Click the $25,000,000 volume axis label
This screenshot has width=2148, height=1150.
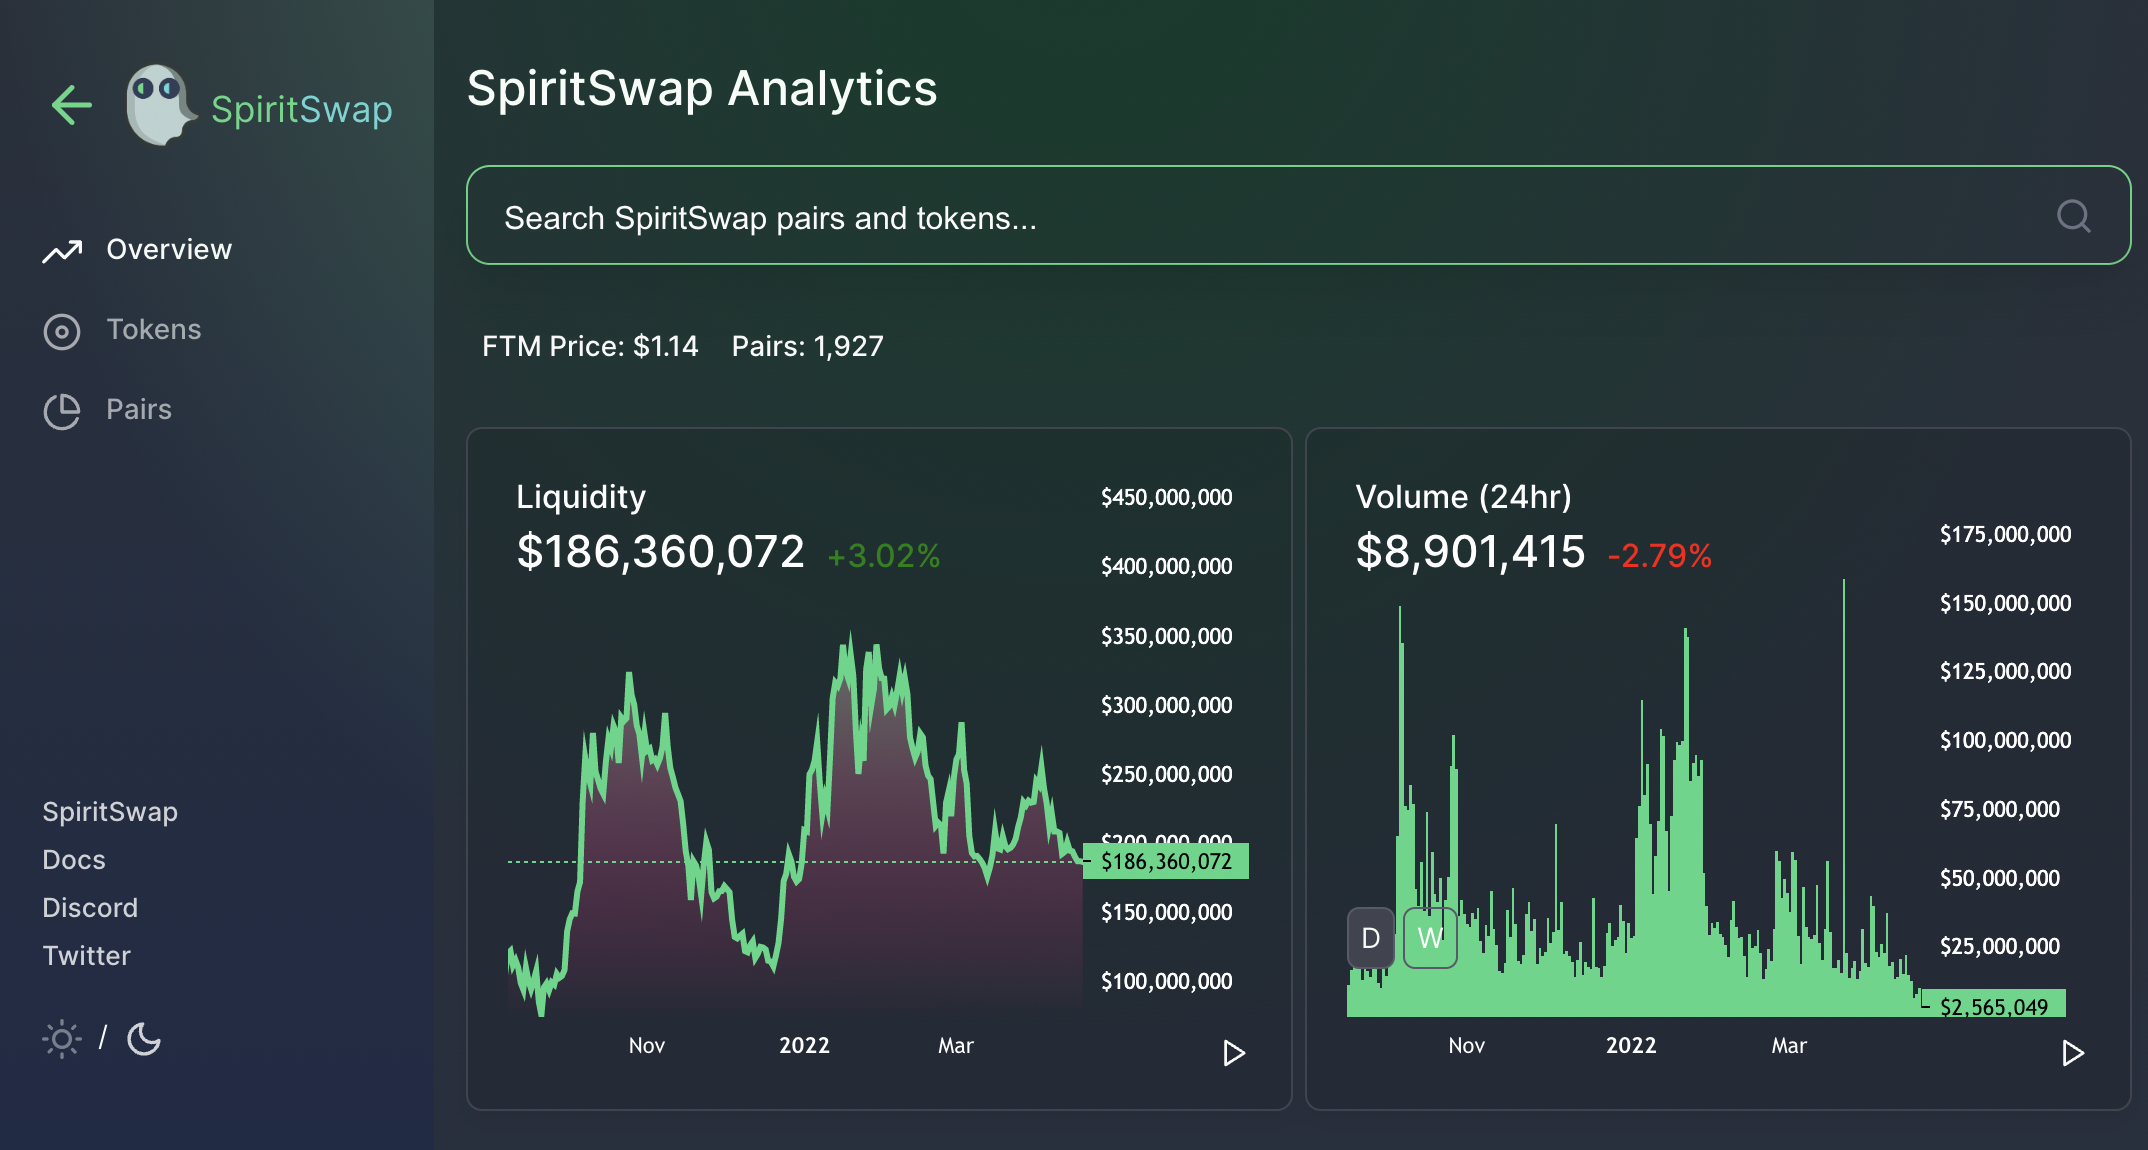(2000, 946)
